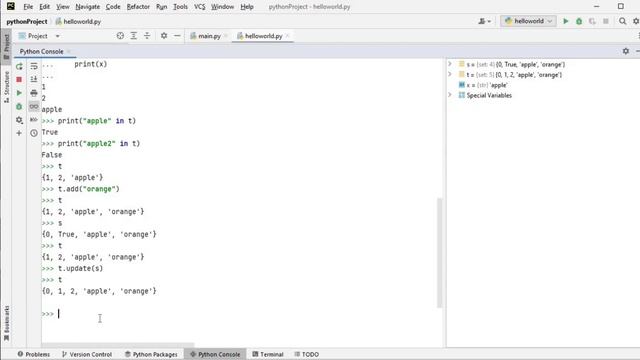Close the Python Console tab
Image resolution: width=640 pixels, height=360 pixels.
[69, 51]
